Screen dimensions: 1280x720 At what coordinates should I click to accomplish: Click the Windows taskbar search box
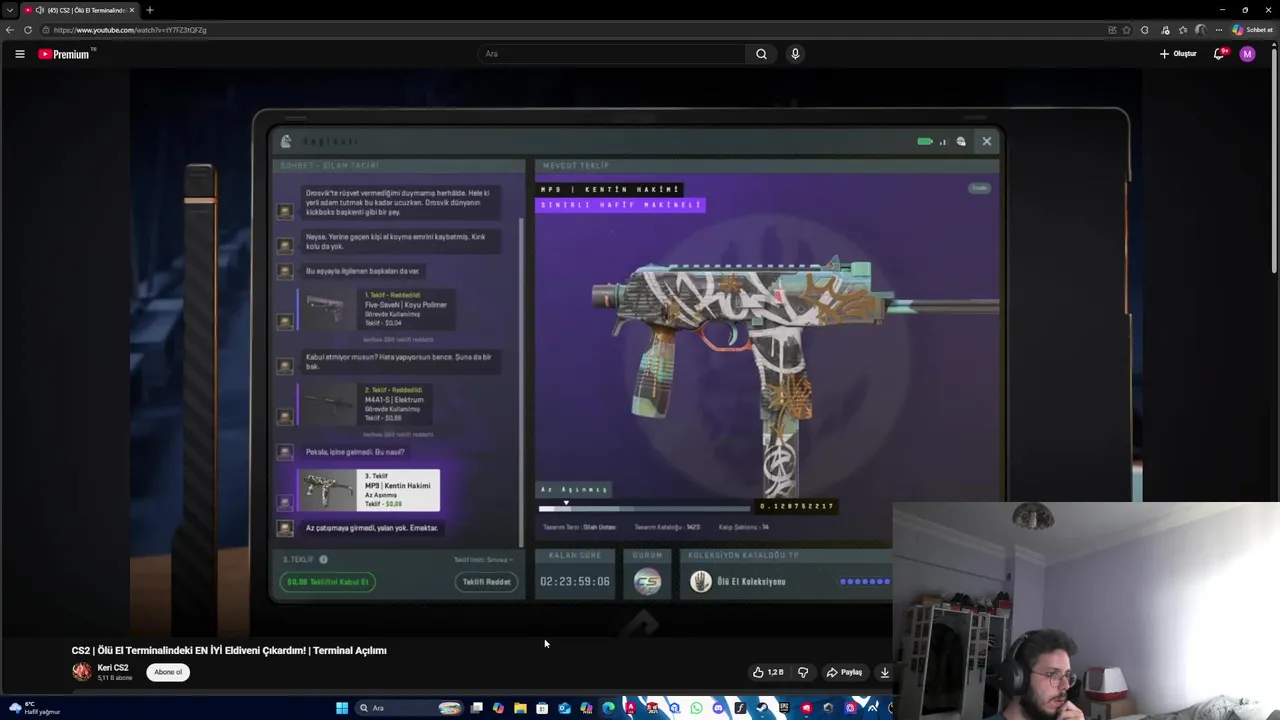(408, 708)
